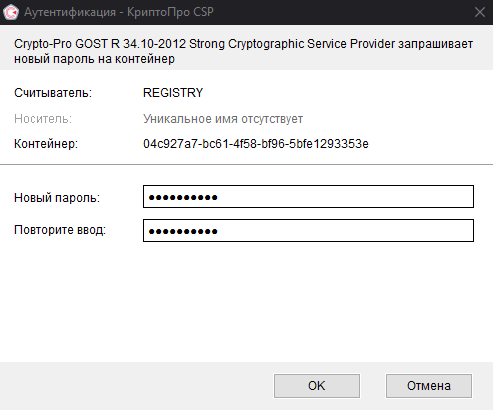The image size is (493, 410).
Task: Click the separator line below the Контейнер row
Action: (246, 164)
